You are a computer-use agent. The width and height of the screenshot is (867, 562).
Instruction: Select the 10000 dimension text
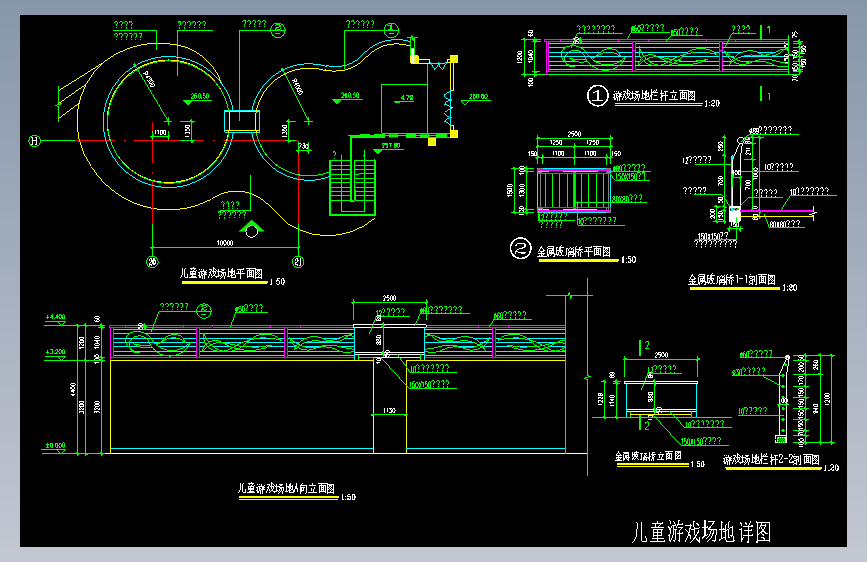point(225,243)
